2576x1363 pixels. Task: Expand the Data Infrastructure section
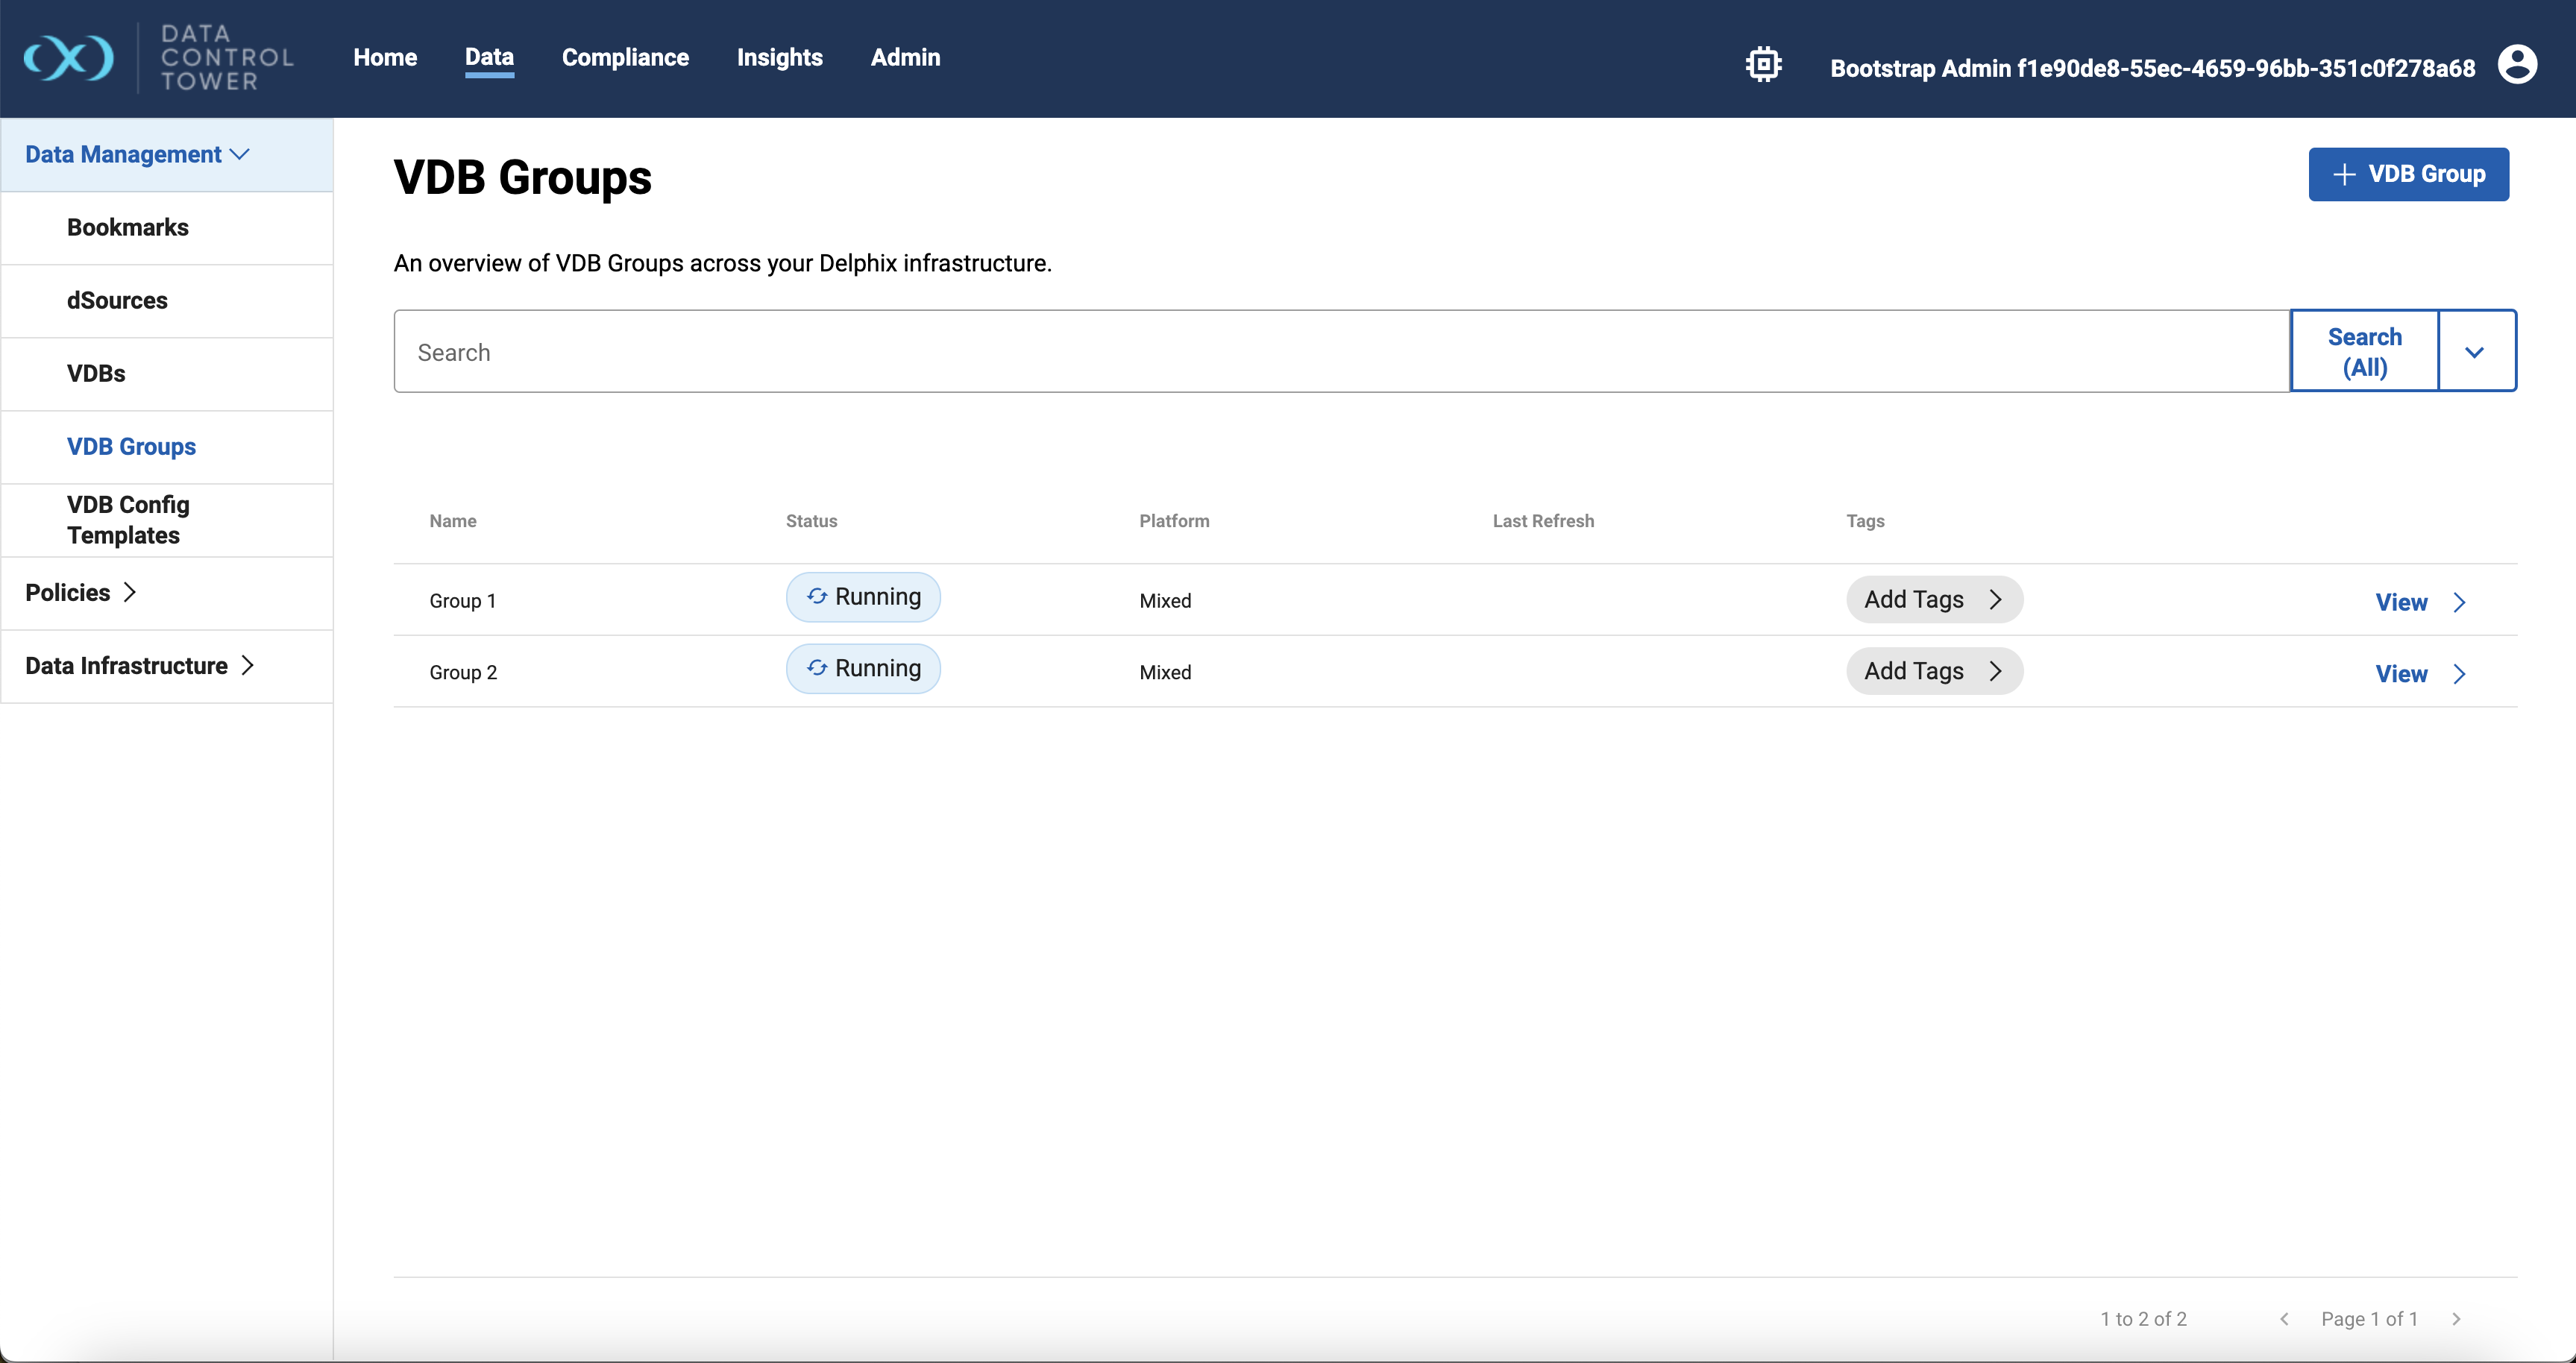[139, 666]
